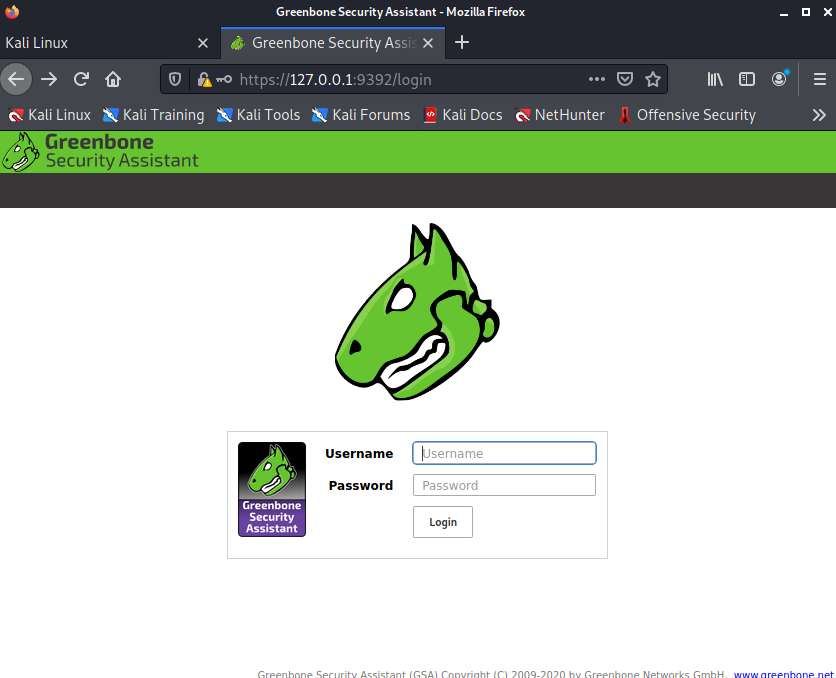This screenshot has width=836, height=678.
Task: Open a new tab with plus button
Action: click(x=461, y=43)
